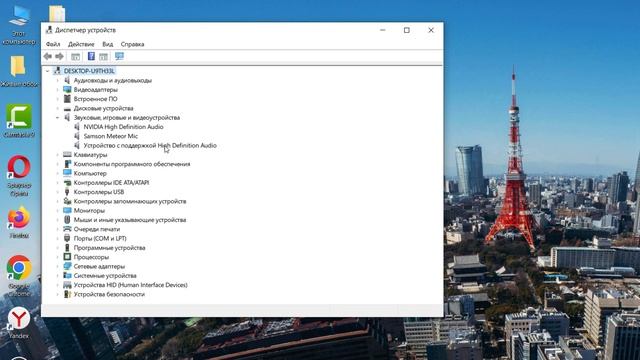Screen dimensions: 640x360
Task: Click the Встроенное ПО chip icon
Action: [67, 99]
